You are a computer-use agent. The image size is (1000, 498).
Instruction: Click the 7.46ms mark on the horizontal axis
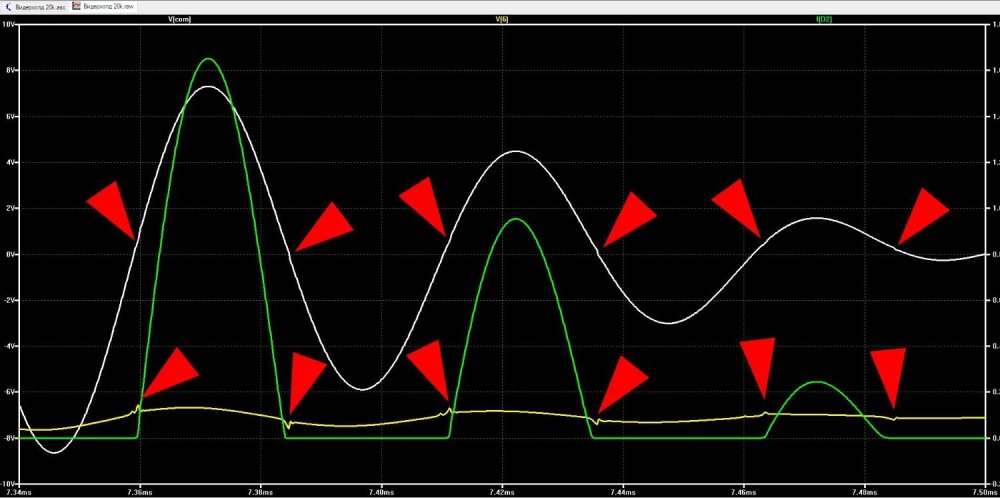pyautogui.click(x=743, y=492)
